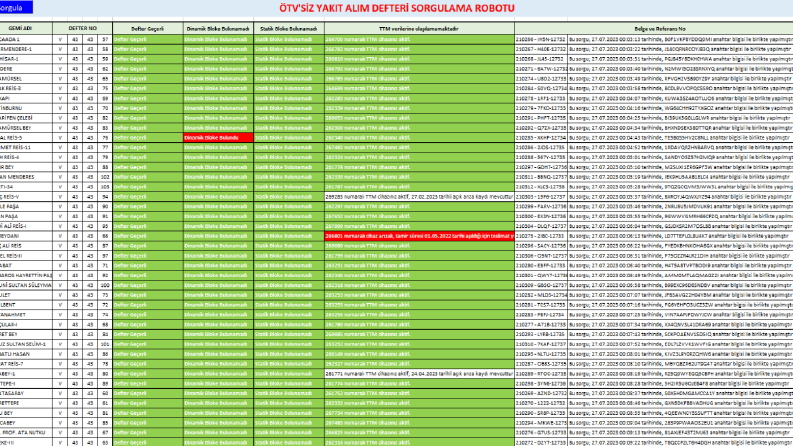
Task: Select the white 261771 numaralı TTM cell
Action: point(419,374)
